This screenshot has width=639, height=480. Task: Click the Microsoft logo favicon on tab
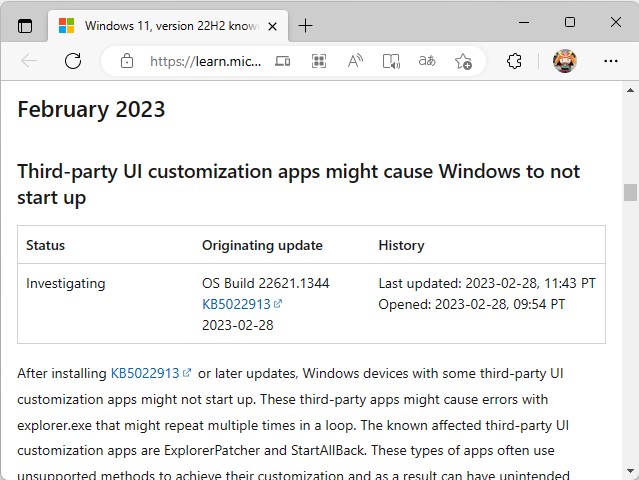(66, 26)
